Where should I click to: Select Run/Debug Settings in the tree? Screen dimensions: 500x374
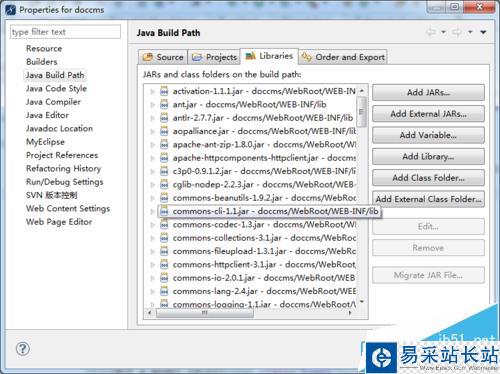coord(65,182)
